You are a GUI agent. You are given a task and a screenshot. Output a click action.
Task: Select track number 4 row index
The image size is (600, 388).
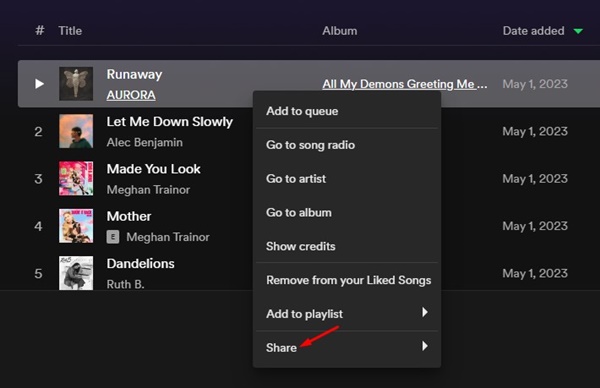click(38, 226)
